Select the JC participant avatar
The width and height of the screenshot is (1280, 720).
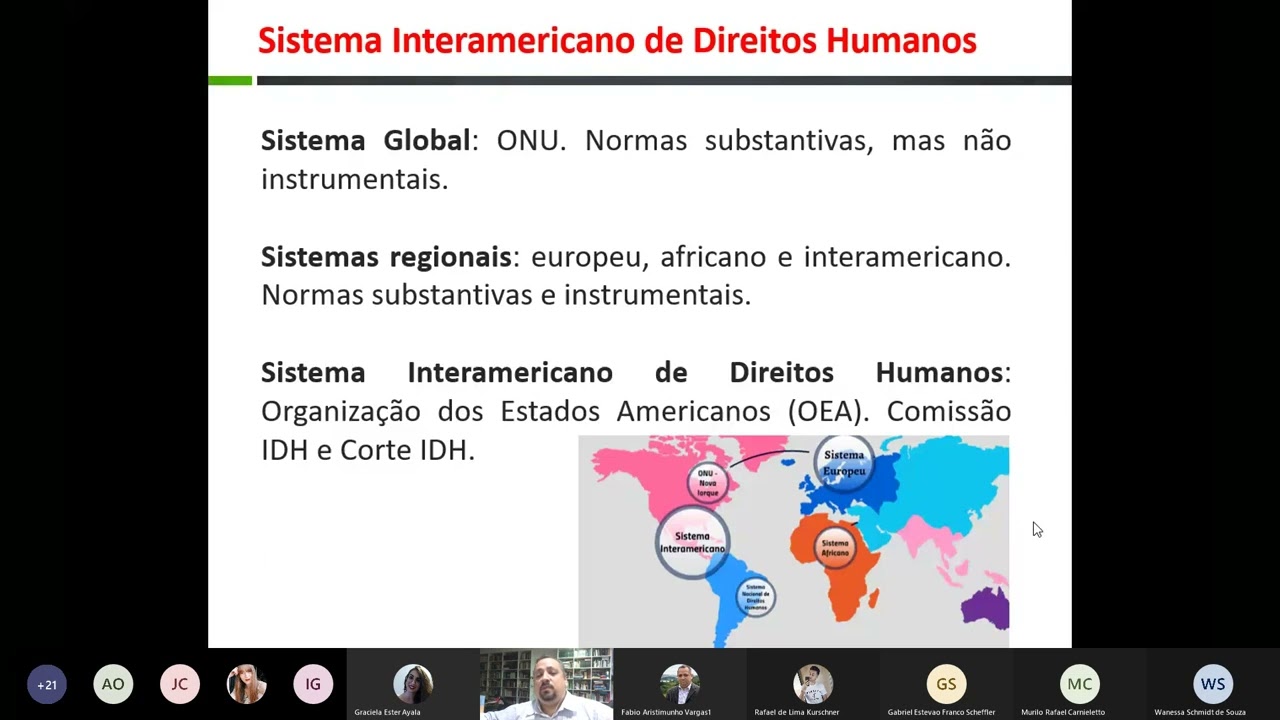click(x=180, y=685)
